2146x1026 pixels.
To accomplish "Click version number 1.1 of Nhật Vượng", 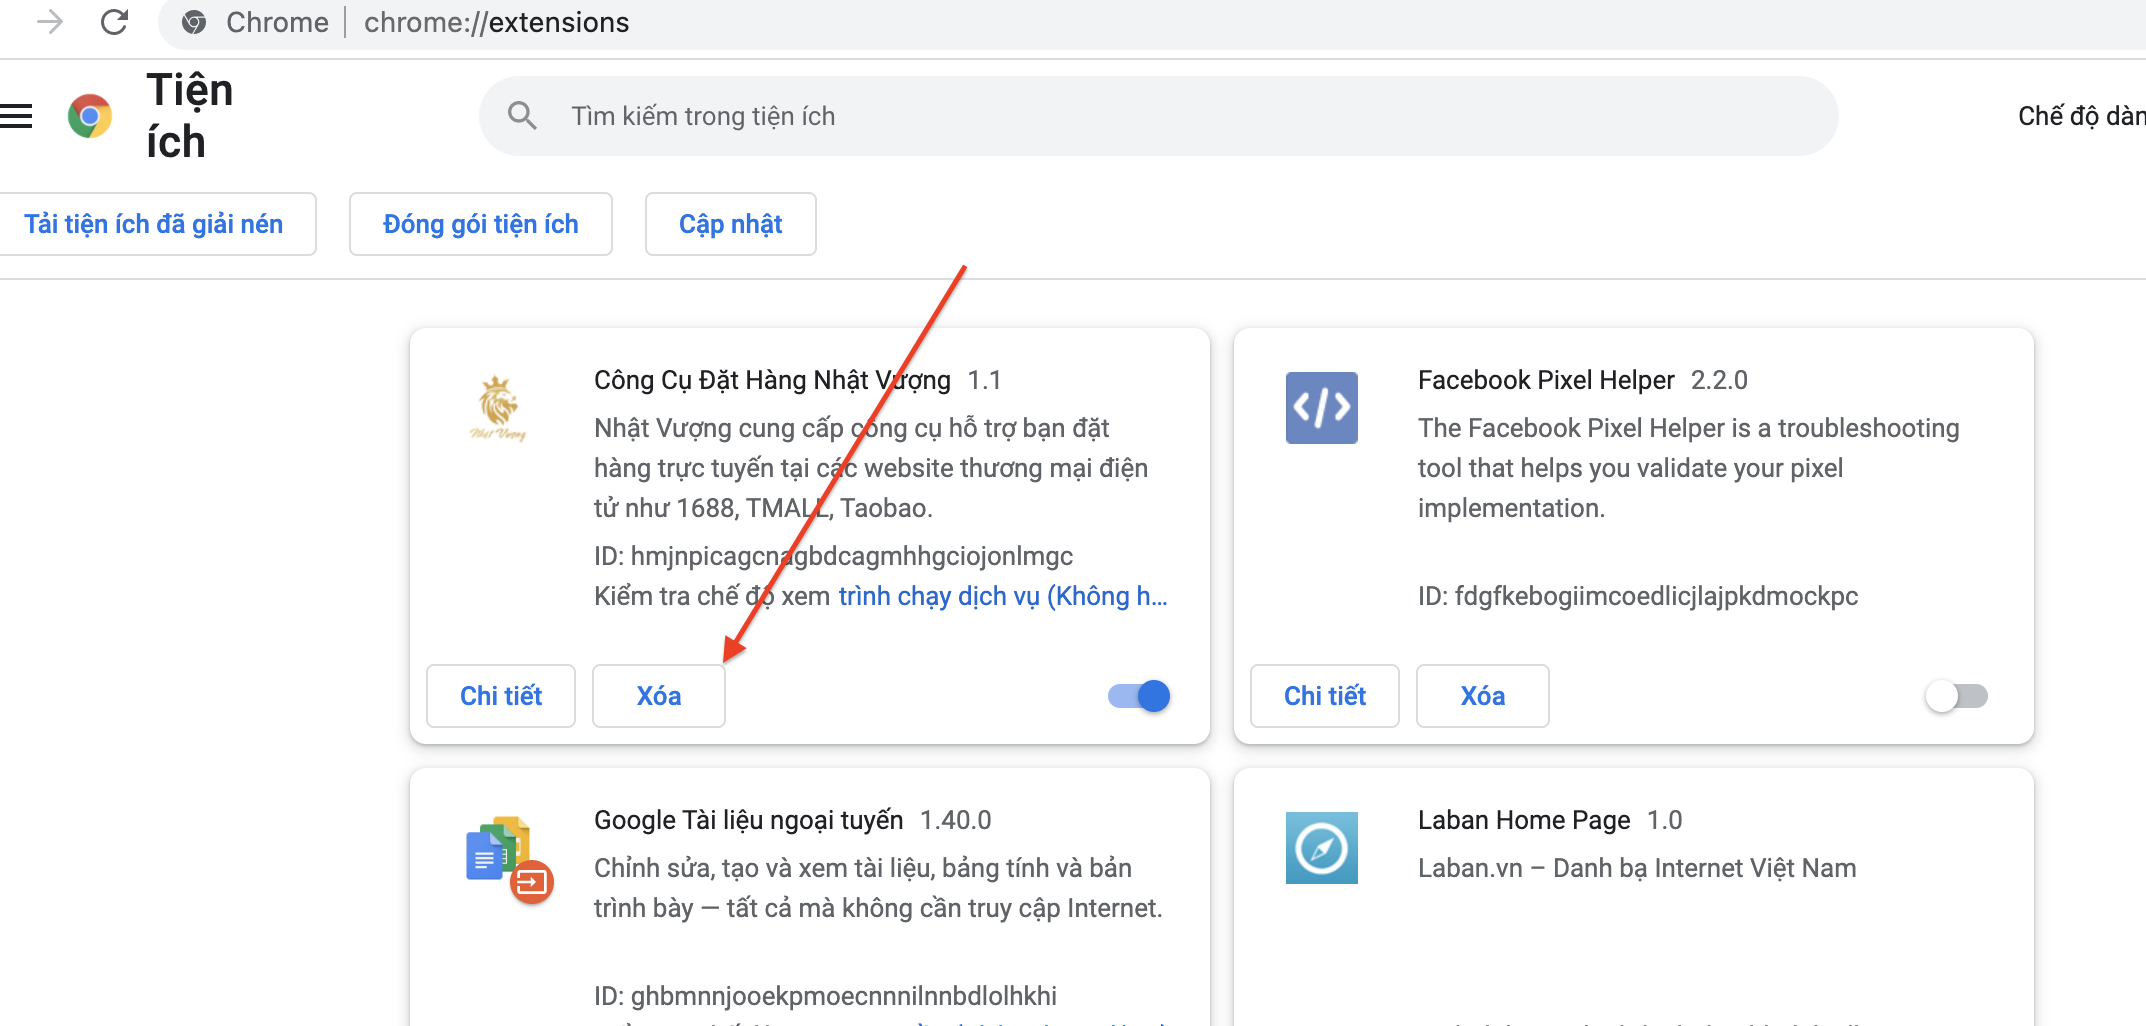I will 984,380.
